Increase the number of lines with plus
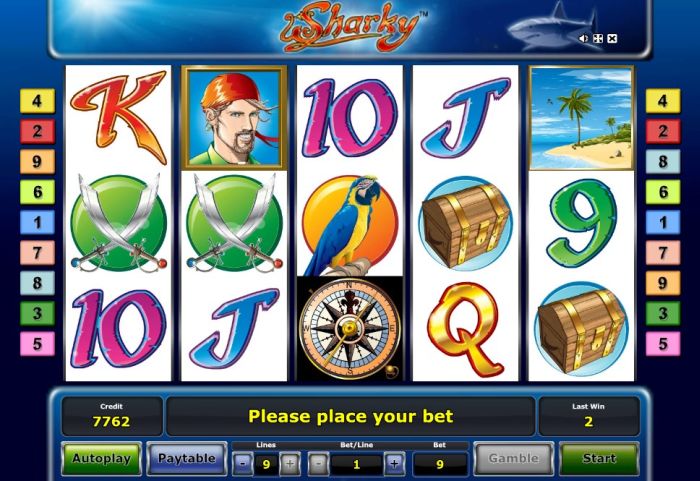Viewport: 700px width, 481px height. click(289, 464)
